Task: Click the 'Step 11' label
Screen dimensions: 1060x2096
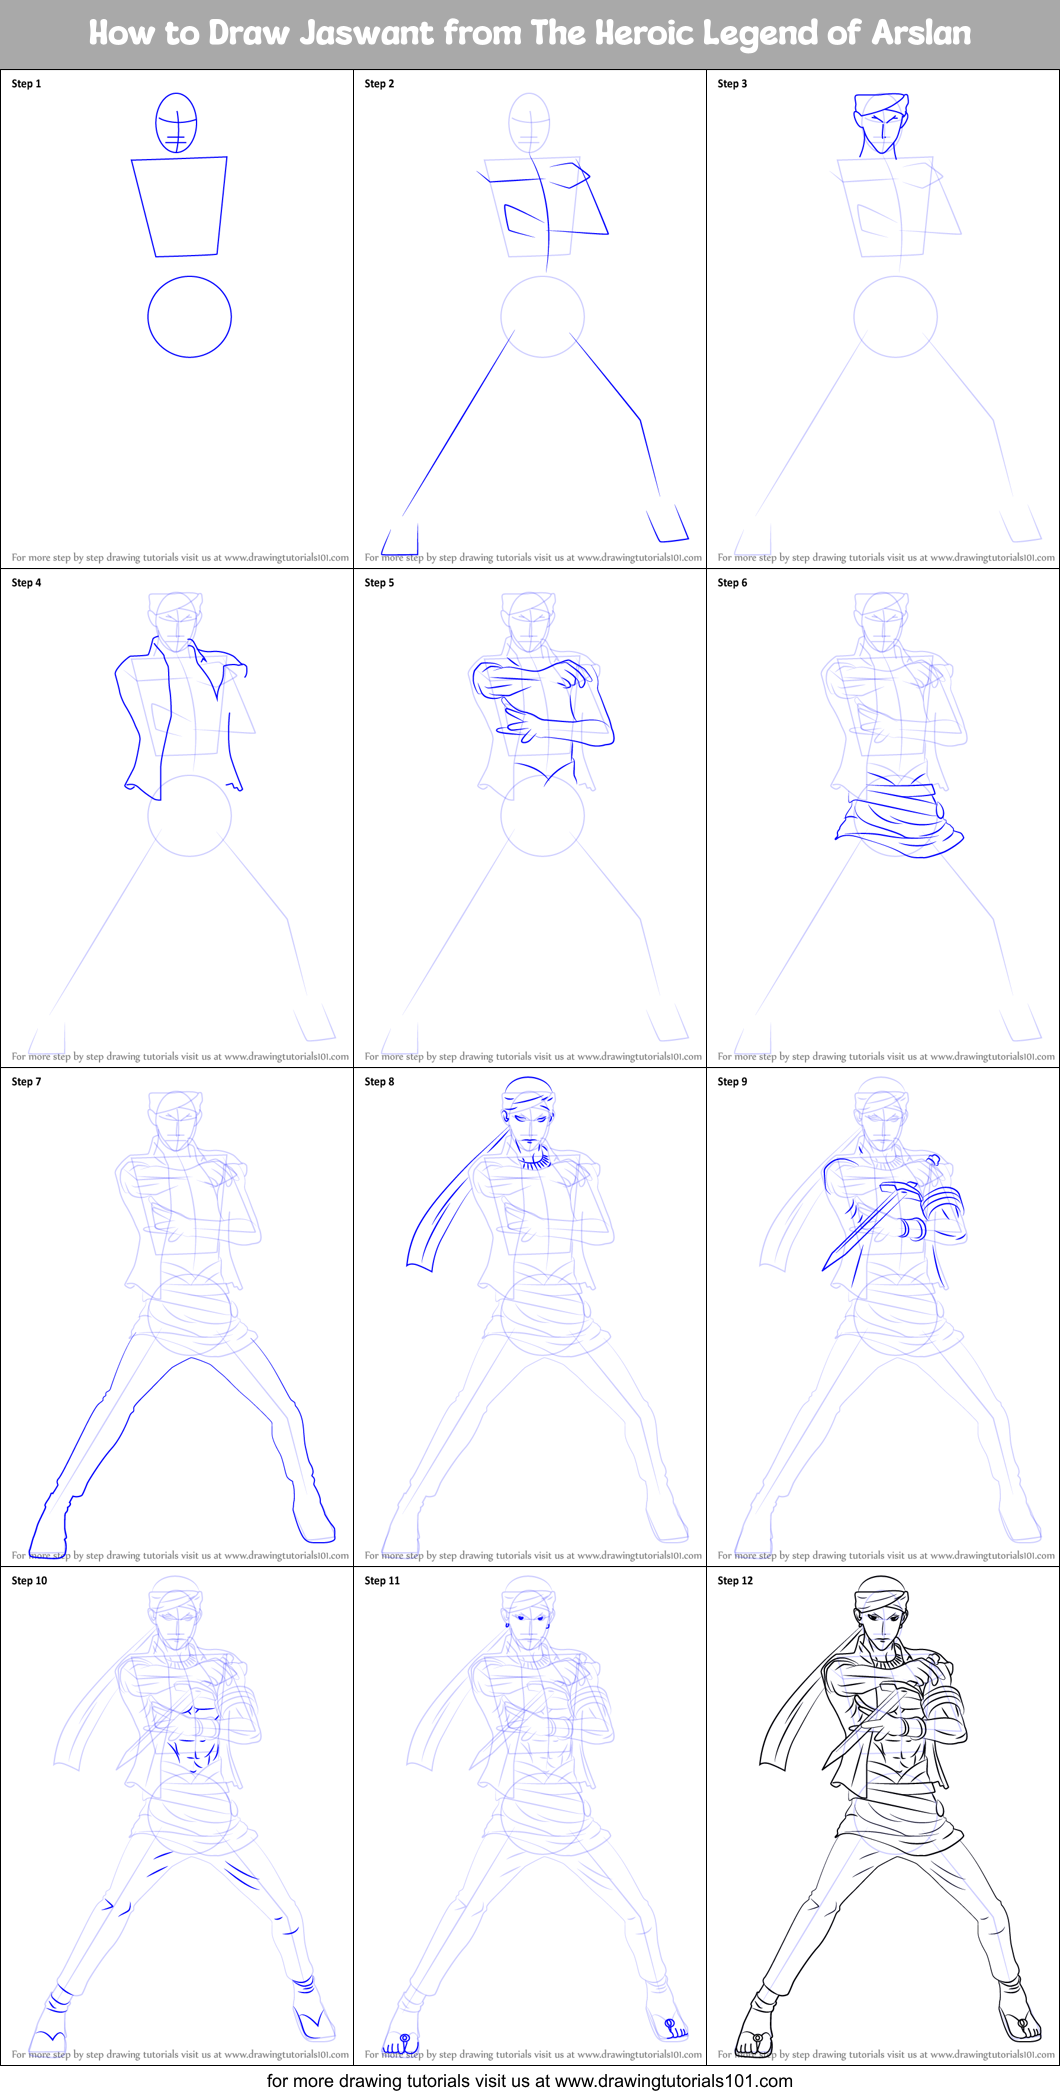Action: (x=382, y=1581)
